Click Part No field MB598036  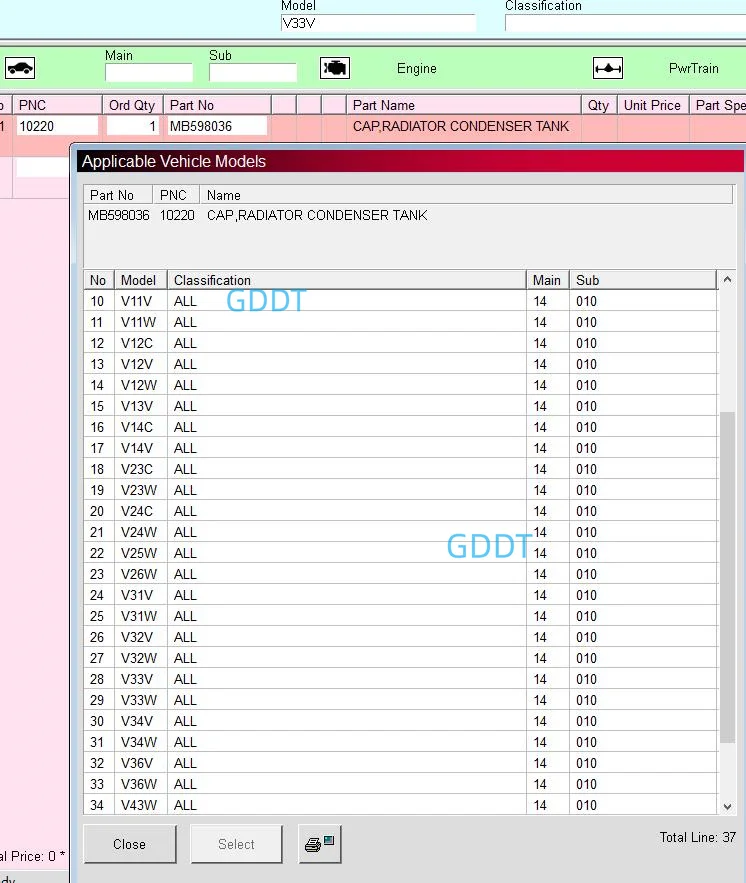click(x=217, y=126)
